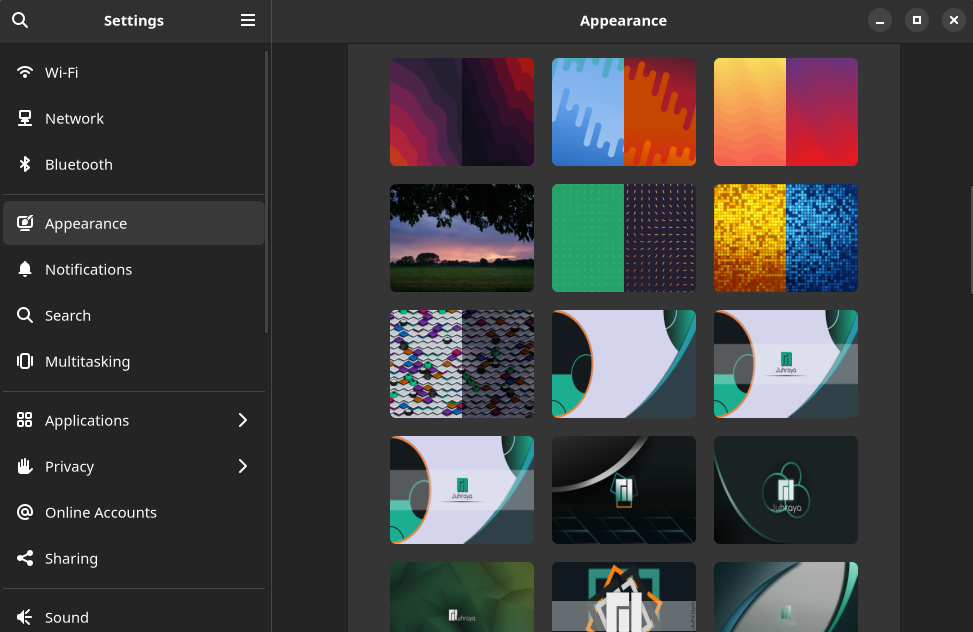Go to Bluetooth settings
This screenshot has height=632, width=973.
[134, 165]
